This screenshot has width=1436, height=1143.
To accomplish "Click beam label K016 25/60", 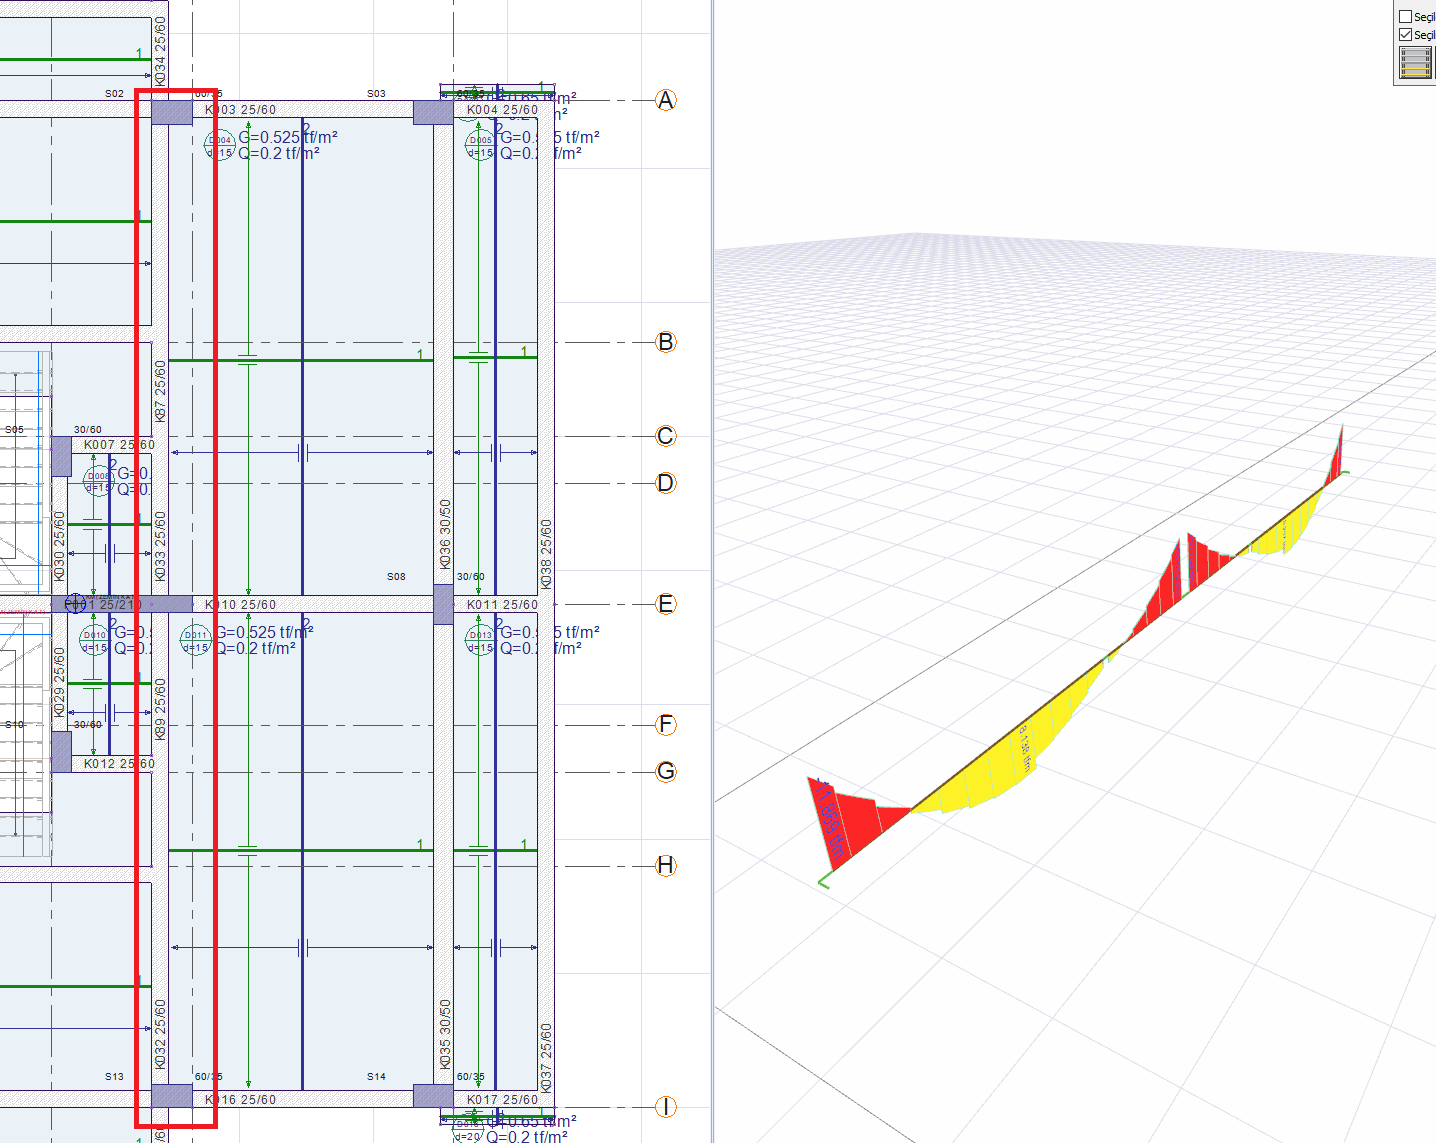I will pos(240,1100).
